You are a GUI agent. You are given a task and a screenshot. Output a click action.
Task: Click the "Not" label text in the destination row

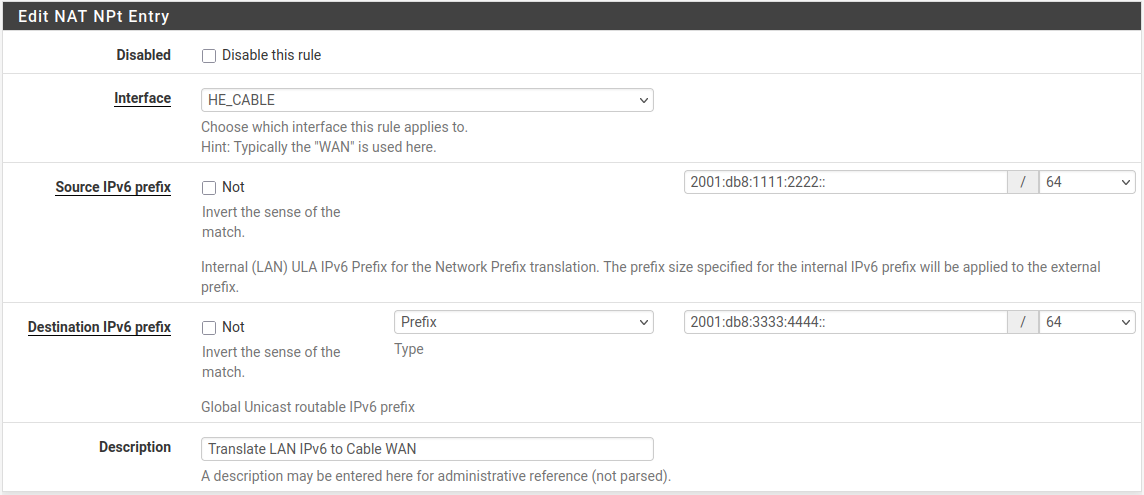point(233,327)
